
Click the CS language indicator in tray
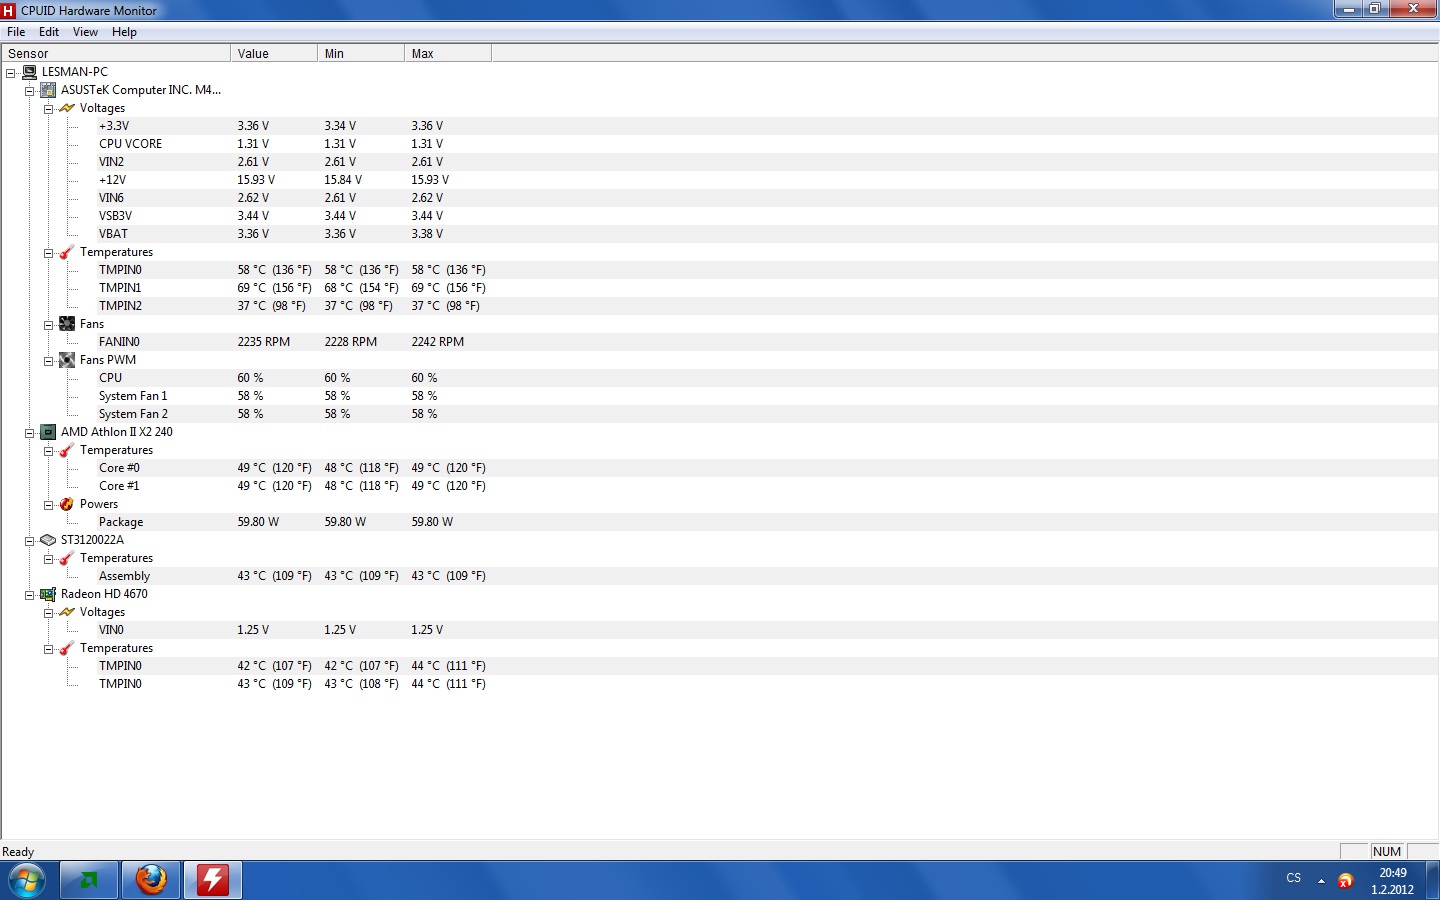(x=1294, y=878)
